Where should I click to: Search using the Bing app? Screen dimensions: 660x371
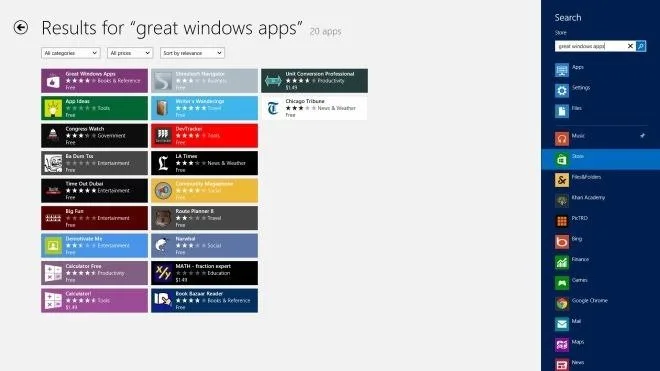click(x=601, y=241)
